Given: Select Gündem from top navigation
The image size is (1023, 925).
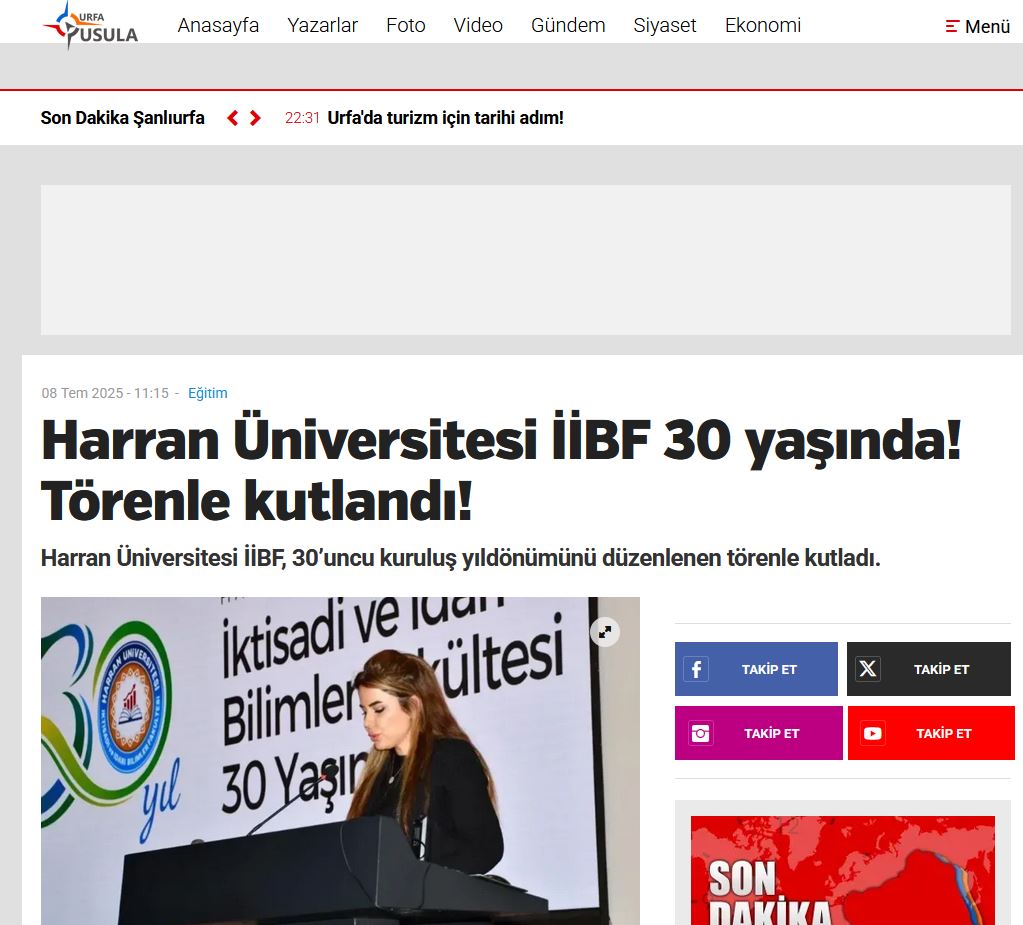Looking at the screenshot, I should coord(568,26).
